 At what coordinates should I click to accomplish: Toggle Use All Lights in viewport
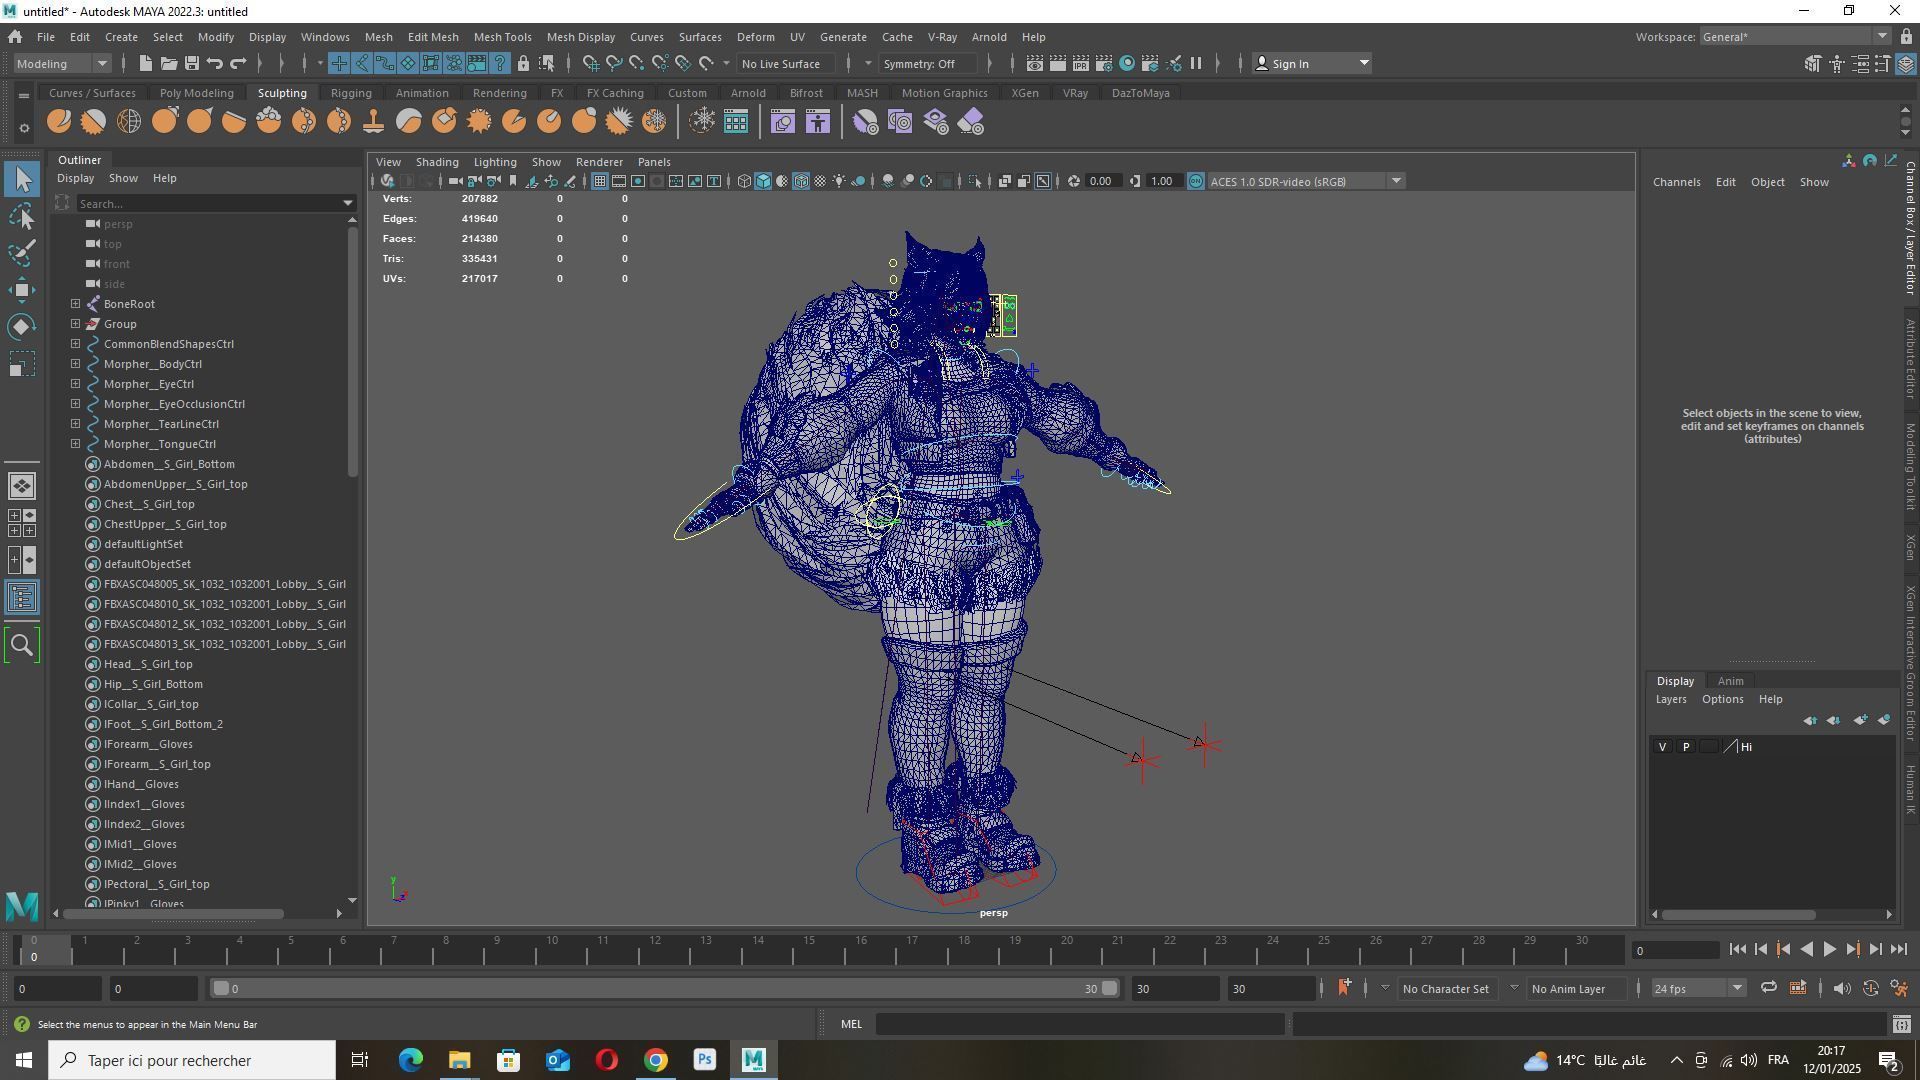point(839,181)
